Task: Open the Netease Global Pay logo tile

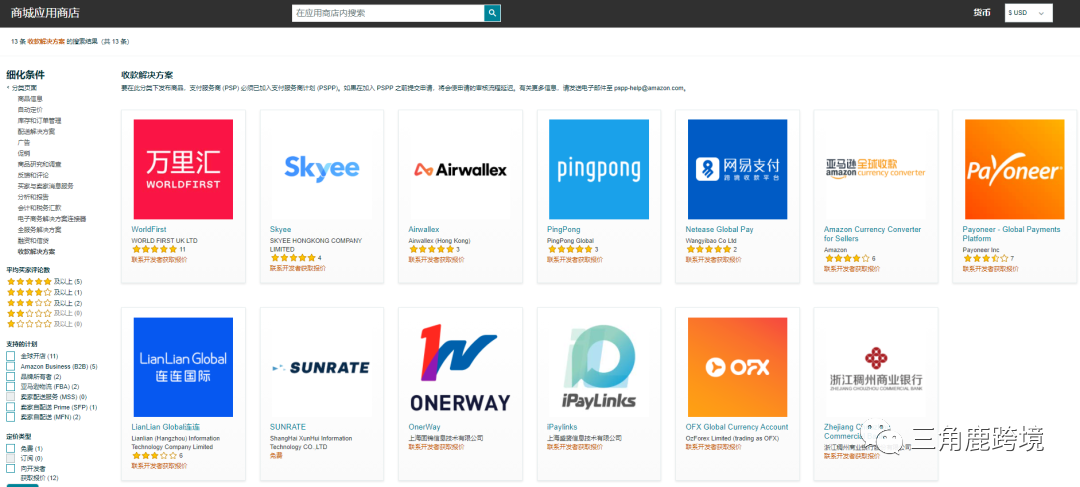Action: 737,169
